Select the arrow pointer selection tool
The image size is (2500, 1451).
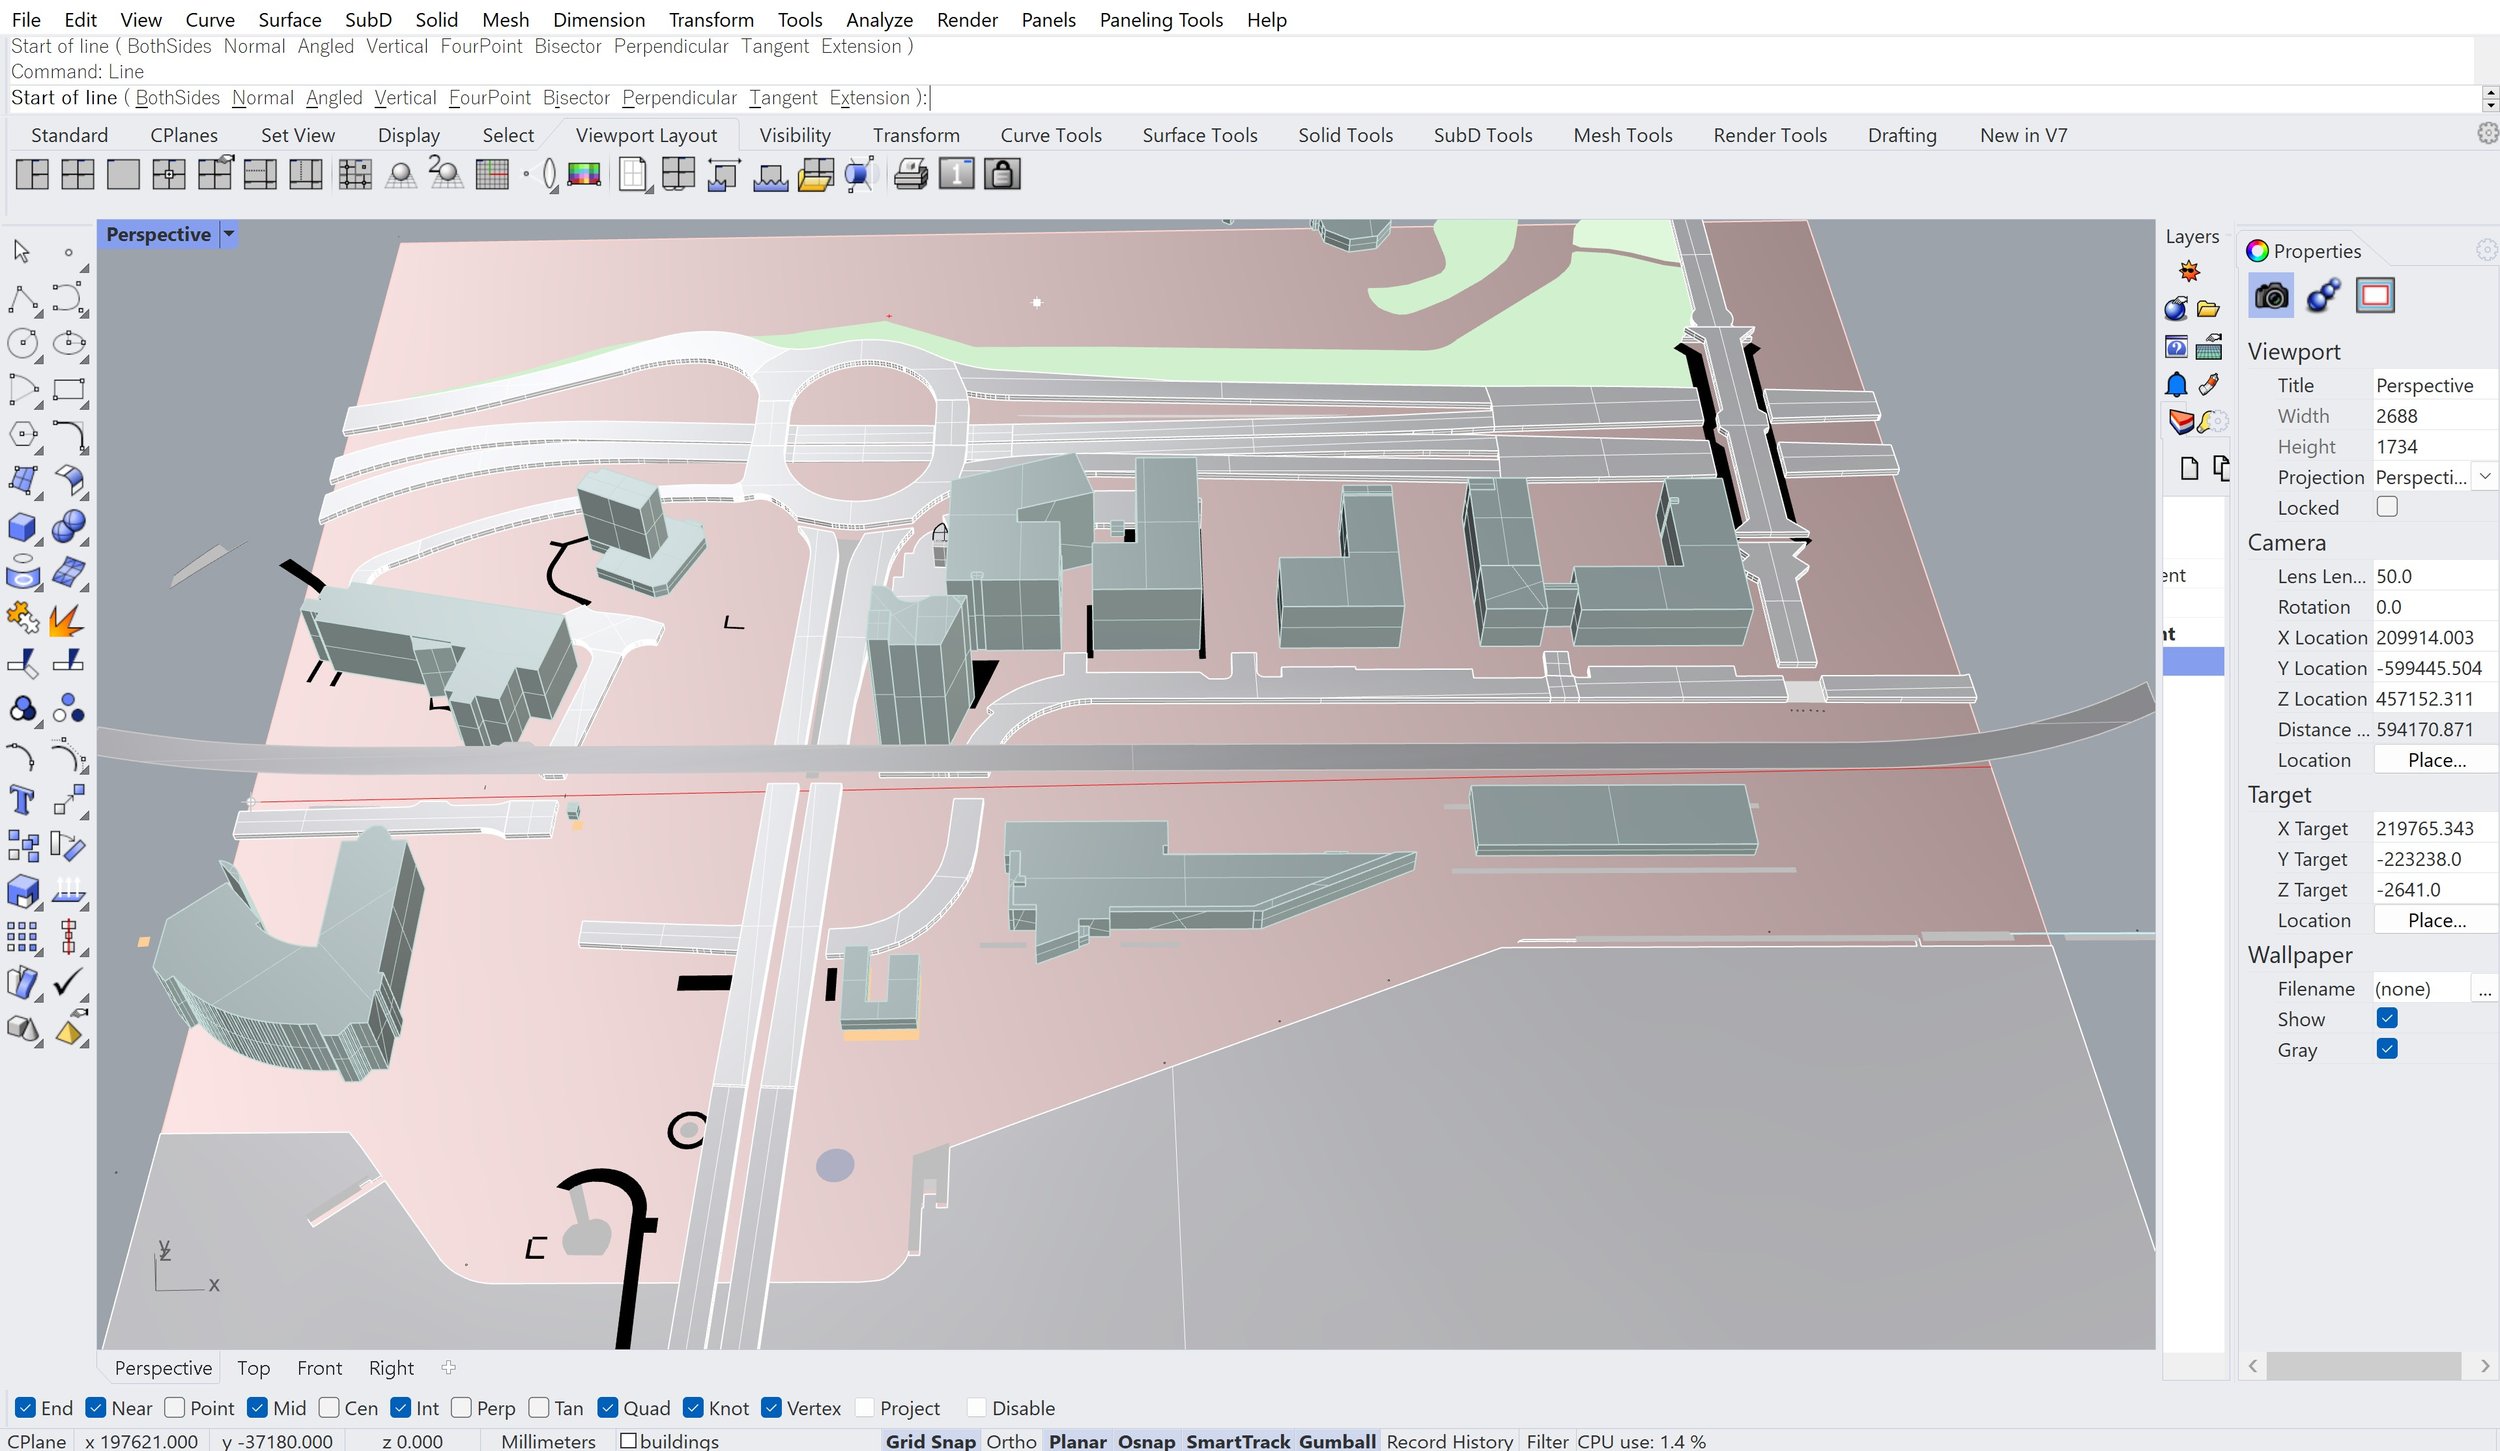click(x=22, y=251)
